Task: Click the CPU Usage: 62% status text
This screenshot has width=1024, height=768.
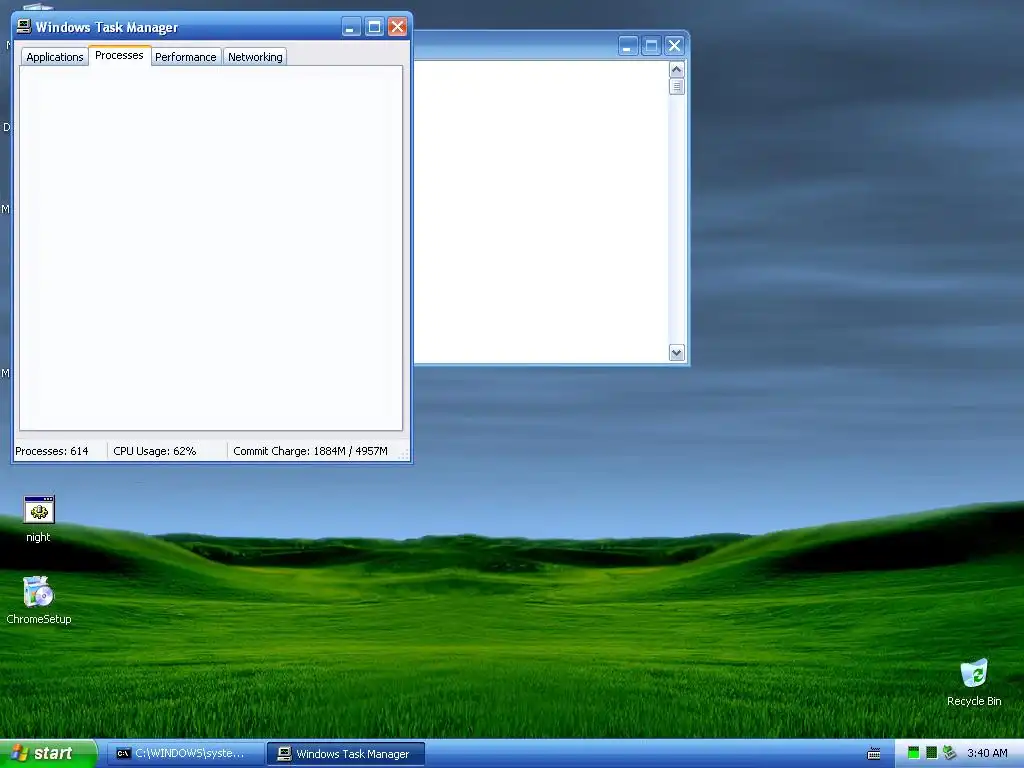Action: tap(155, 451)
